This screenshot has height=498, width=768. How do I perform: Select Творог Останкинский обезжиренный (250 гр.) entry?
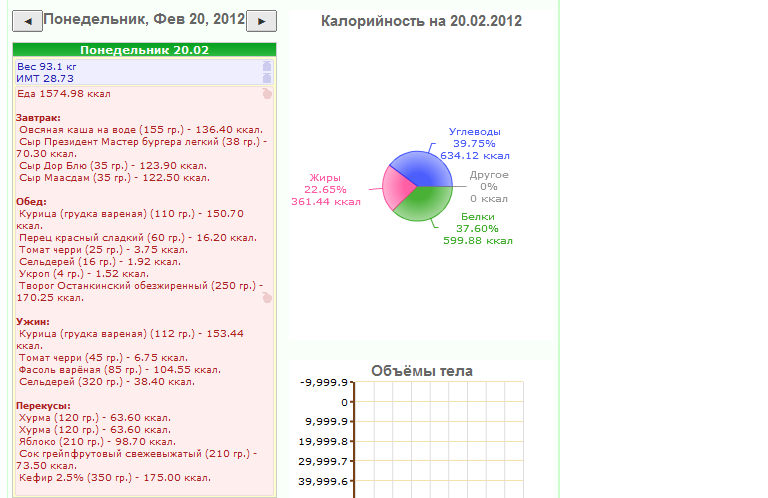[x=140, y=291]
